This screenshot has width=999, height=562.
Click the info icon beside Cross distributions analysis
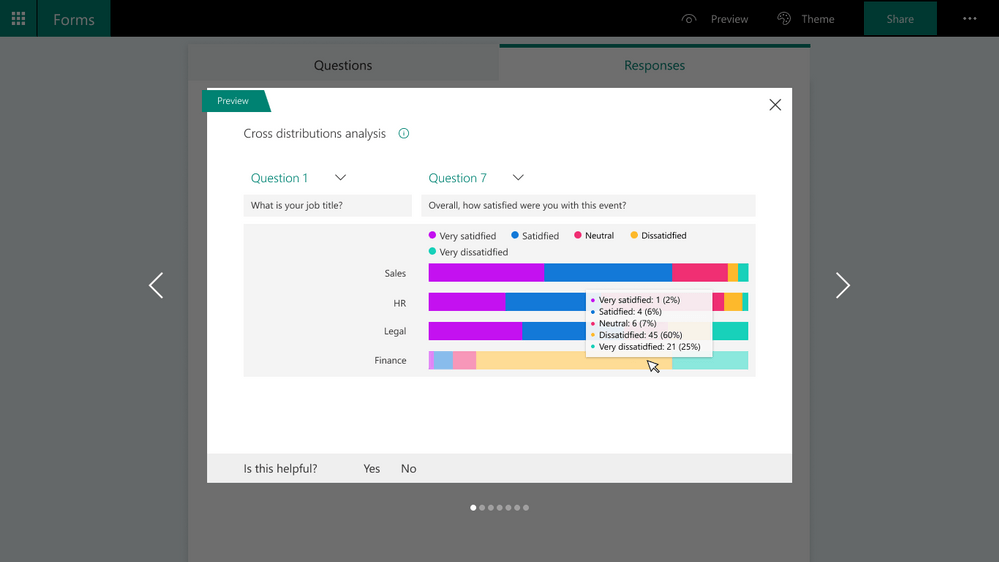[x=403, y=133]
